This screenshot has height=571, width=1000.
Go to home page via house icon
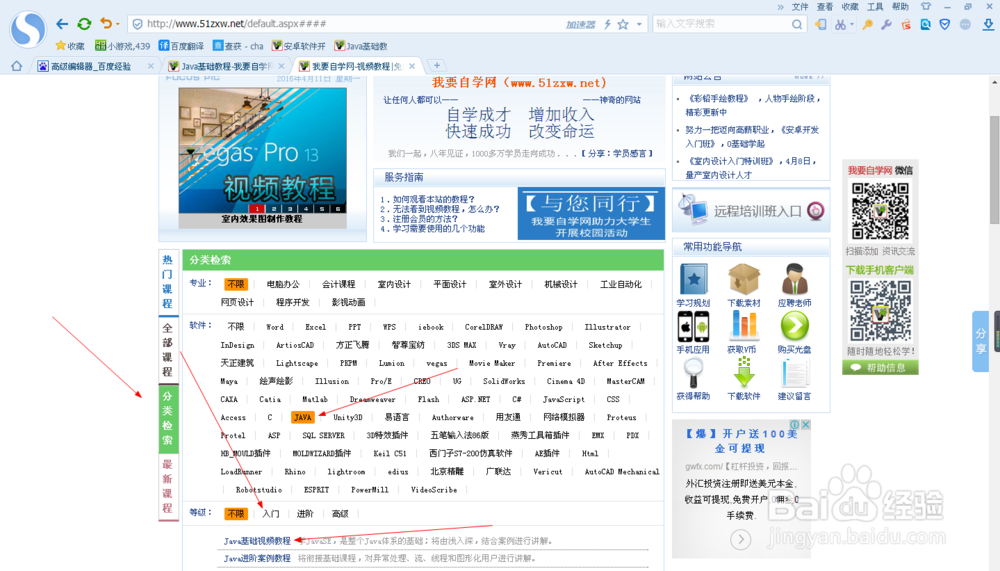click(x=17, y=66)
